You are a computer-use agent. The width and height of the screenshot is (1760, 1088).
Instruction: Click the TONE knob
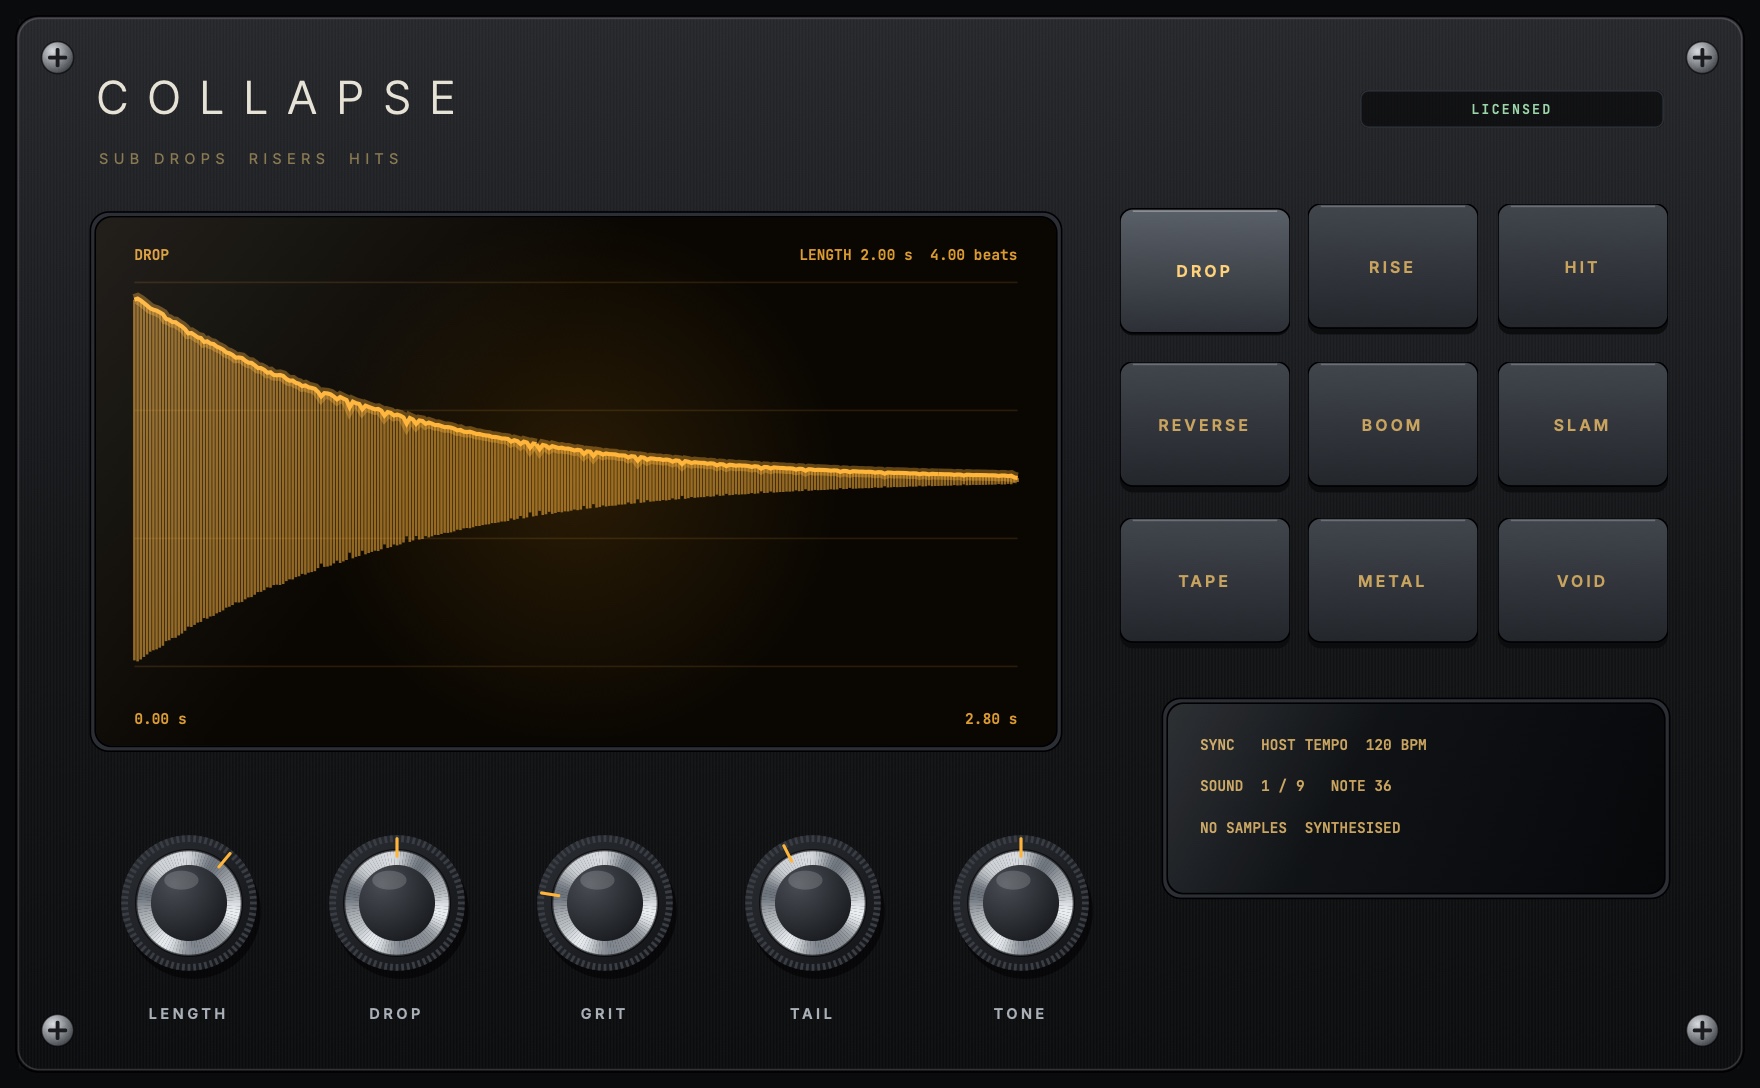(x=1020, y=903)
